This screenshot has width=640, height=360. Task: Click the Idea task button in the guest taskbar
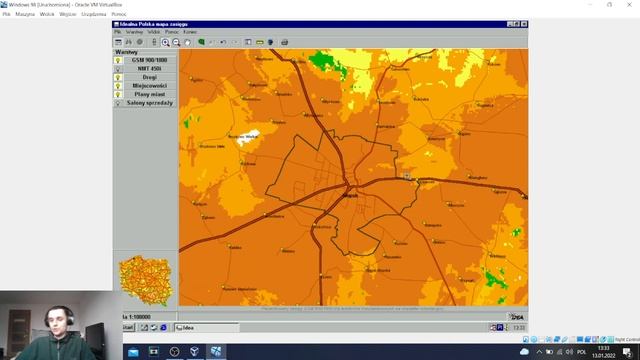click(x=207, y=327)
